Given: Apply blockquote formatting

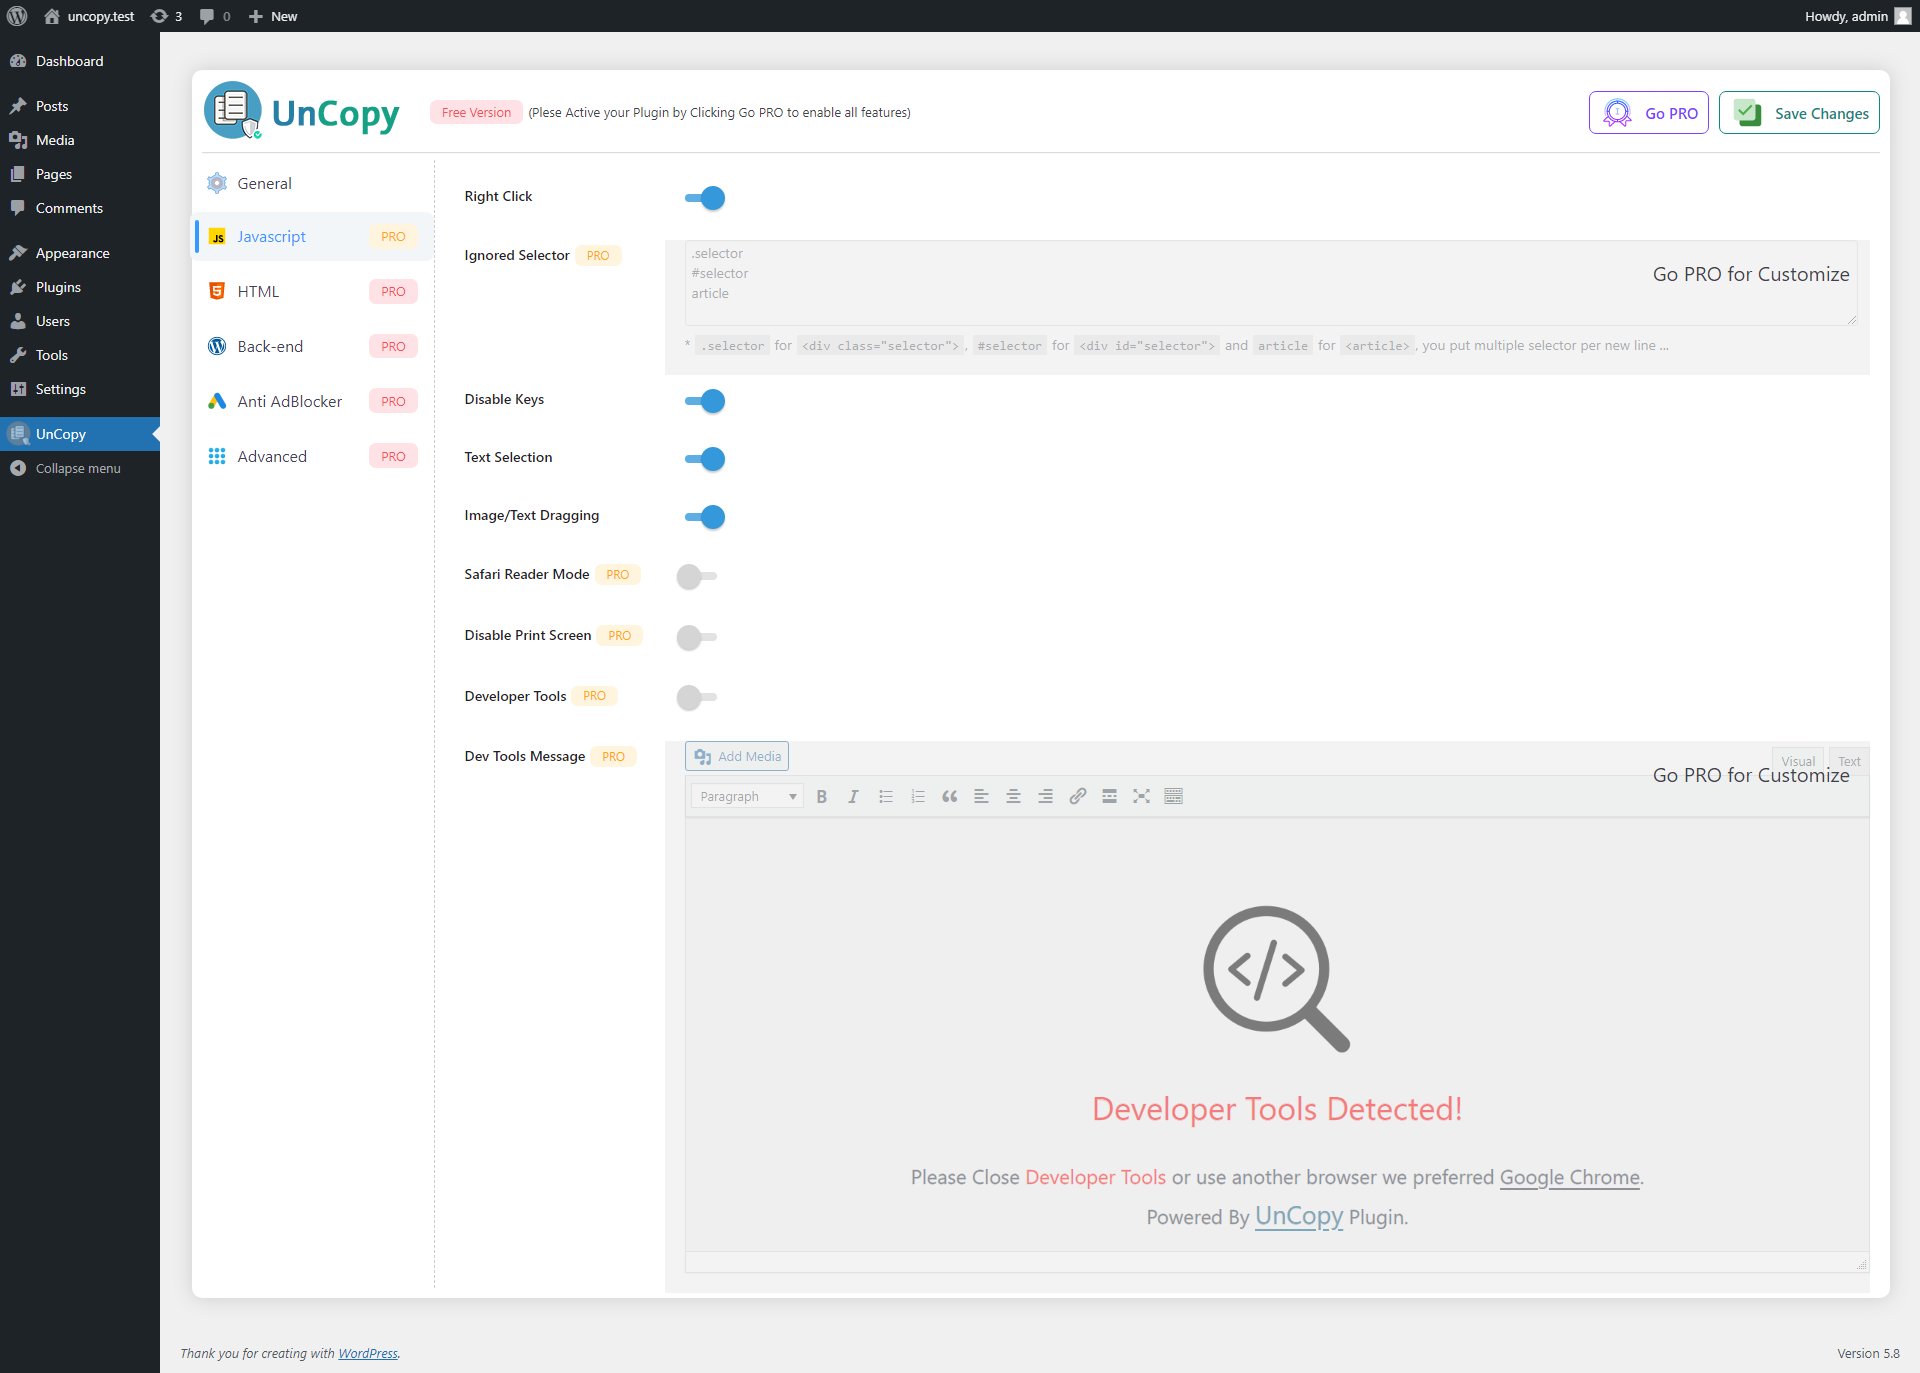Looking at the screenshot, I should [x=950, y=796].
